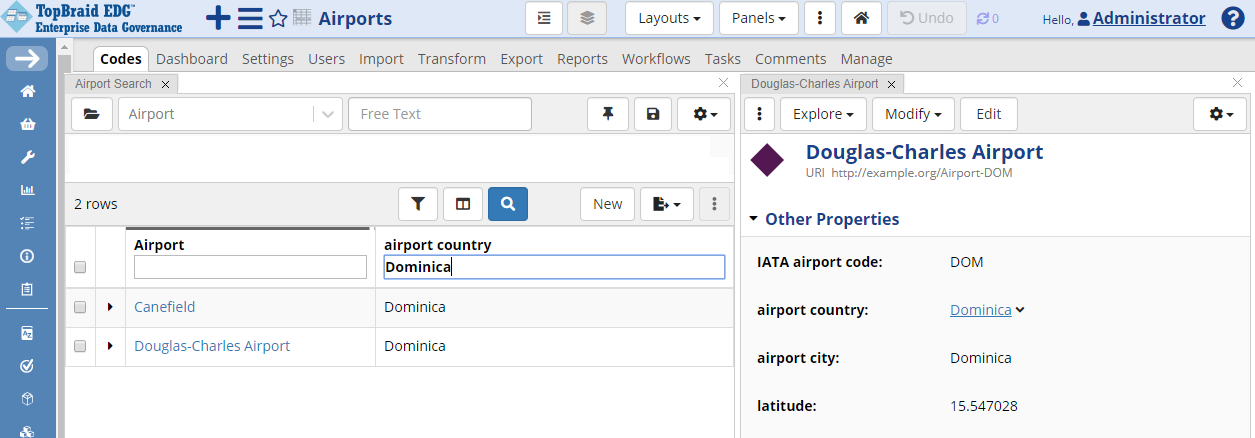
Task: Click the open folder icon
Action: [x=92, y=114]
